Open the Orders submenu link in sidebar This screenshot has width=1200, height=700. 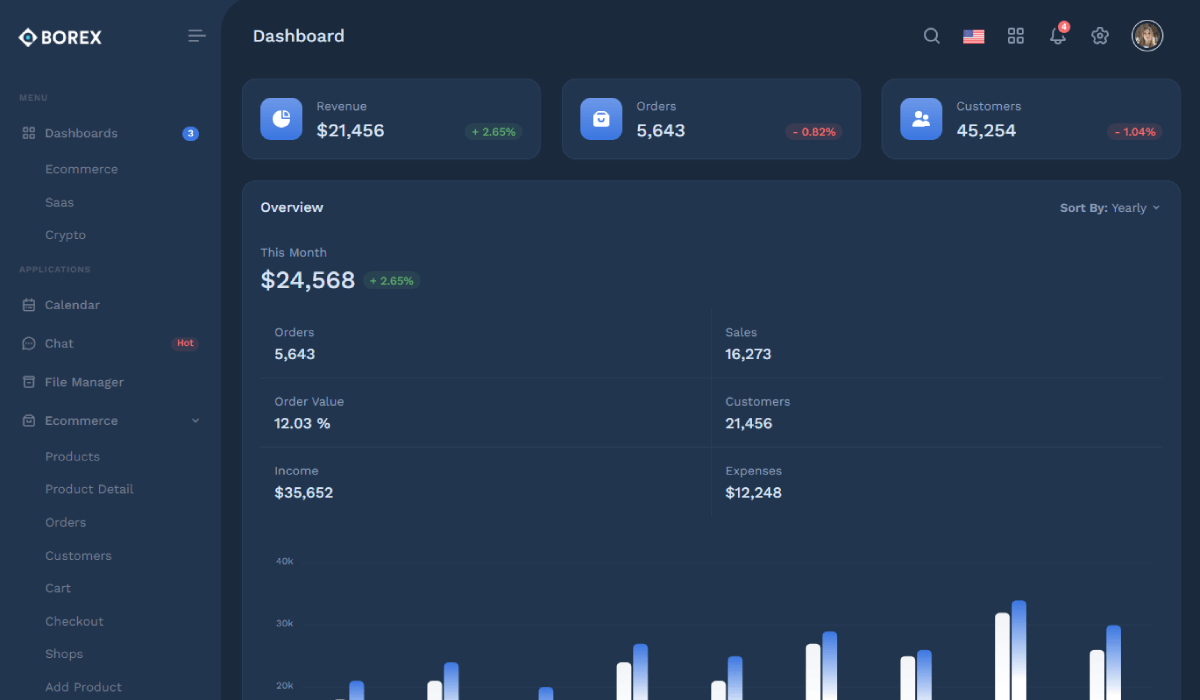coord(65,522)
